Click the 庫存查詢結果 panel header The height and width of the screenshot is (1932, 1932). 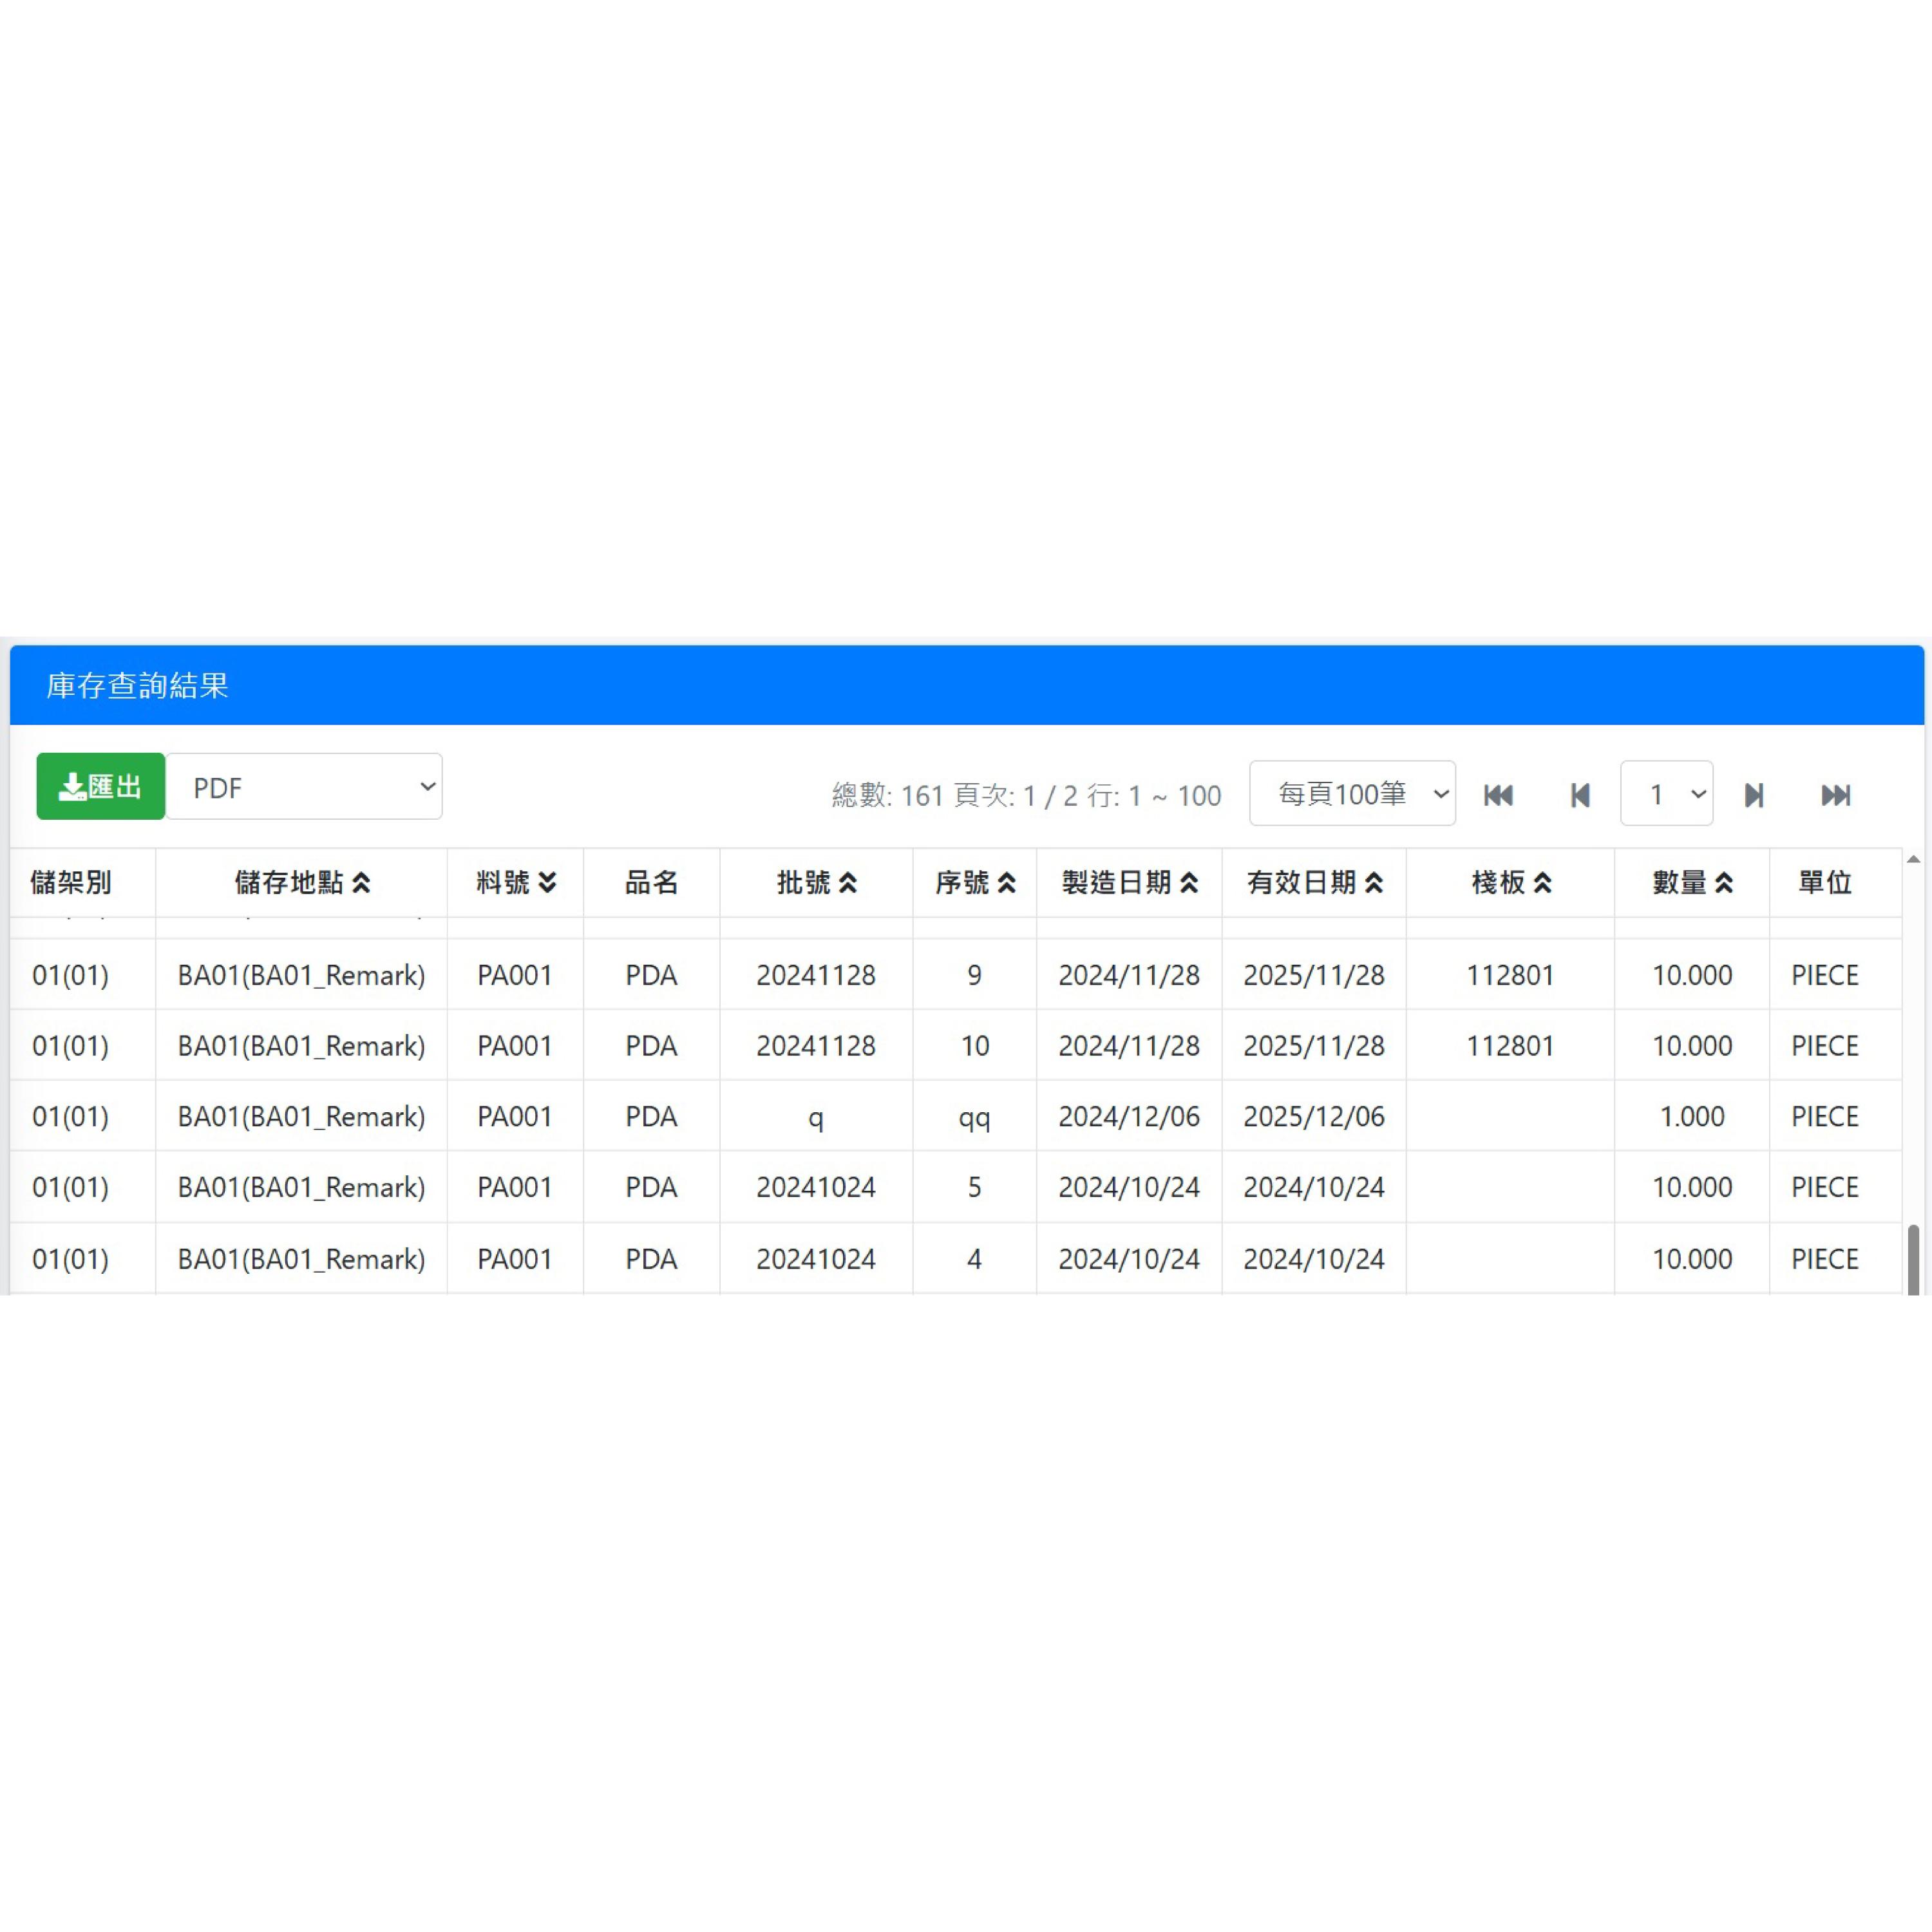(138, 686)
